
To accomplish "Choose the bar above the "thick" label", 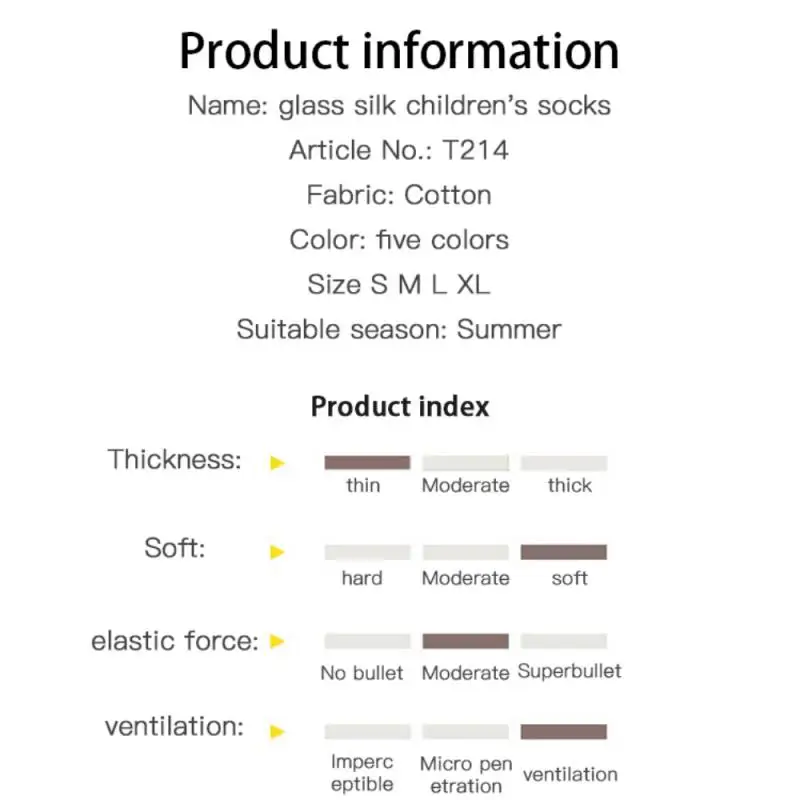I will click(x=564, y=463).
